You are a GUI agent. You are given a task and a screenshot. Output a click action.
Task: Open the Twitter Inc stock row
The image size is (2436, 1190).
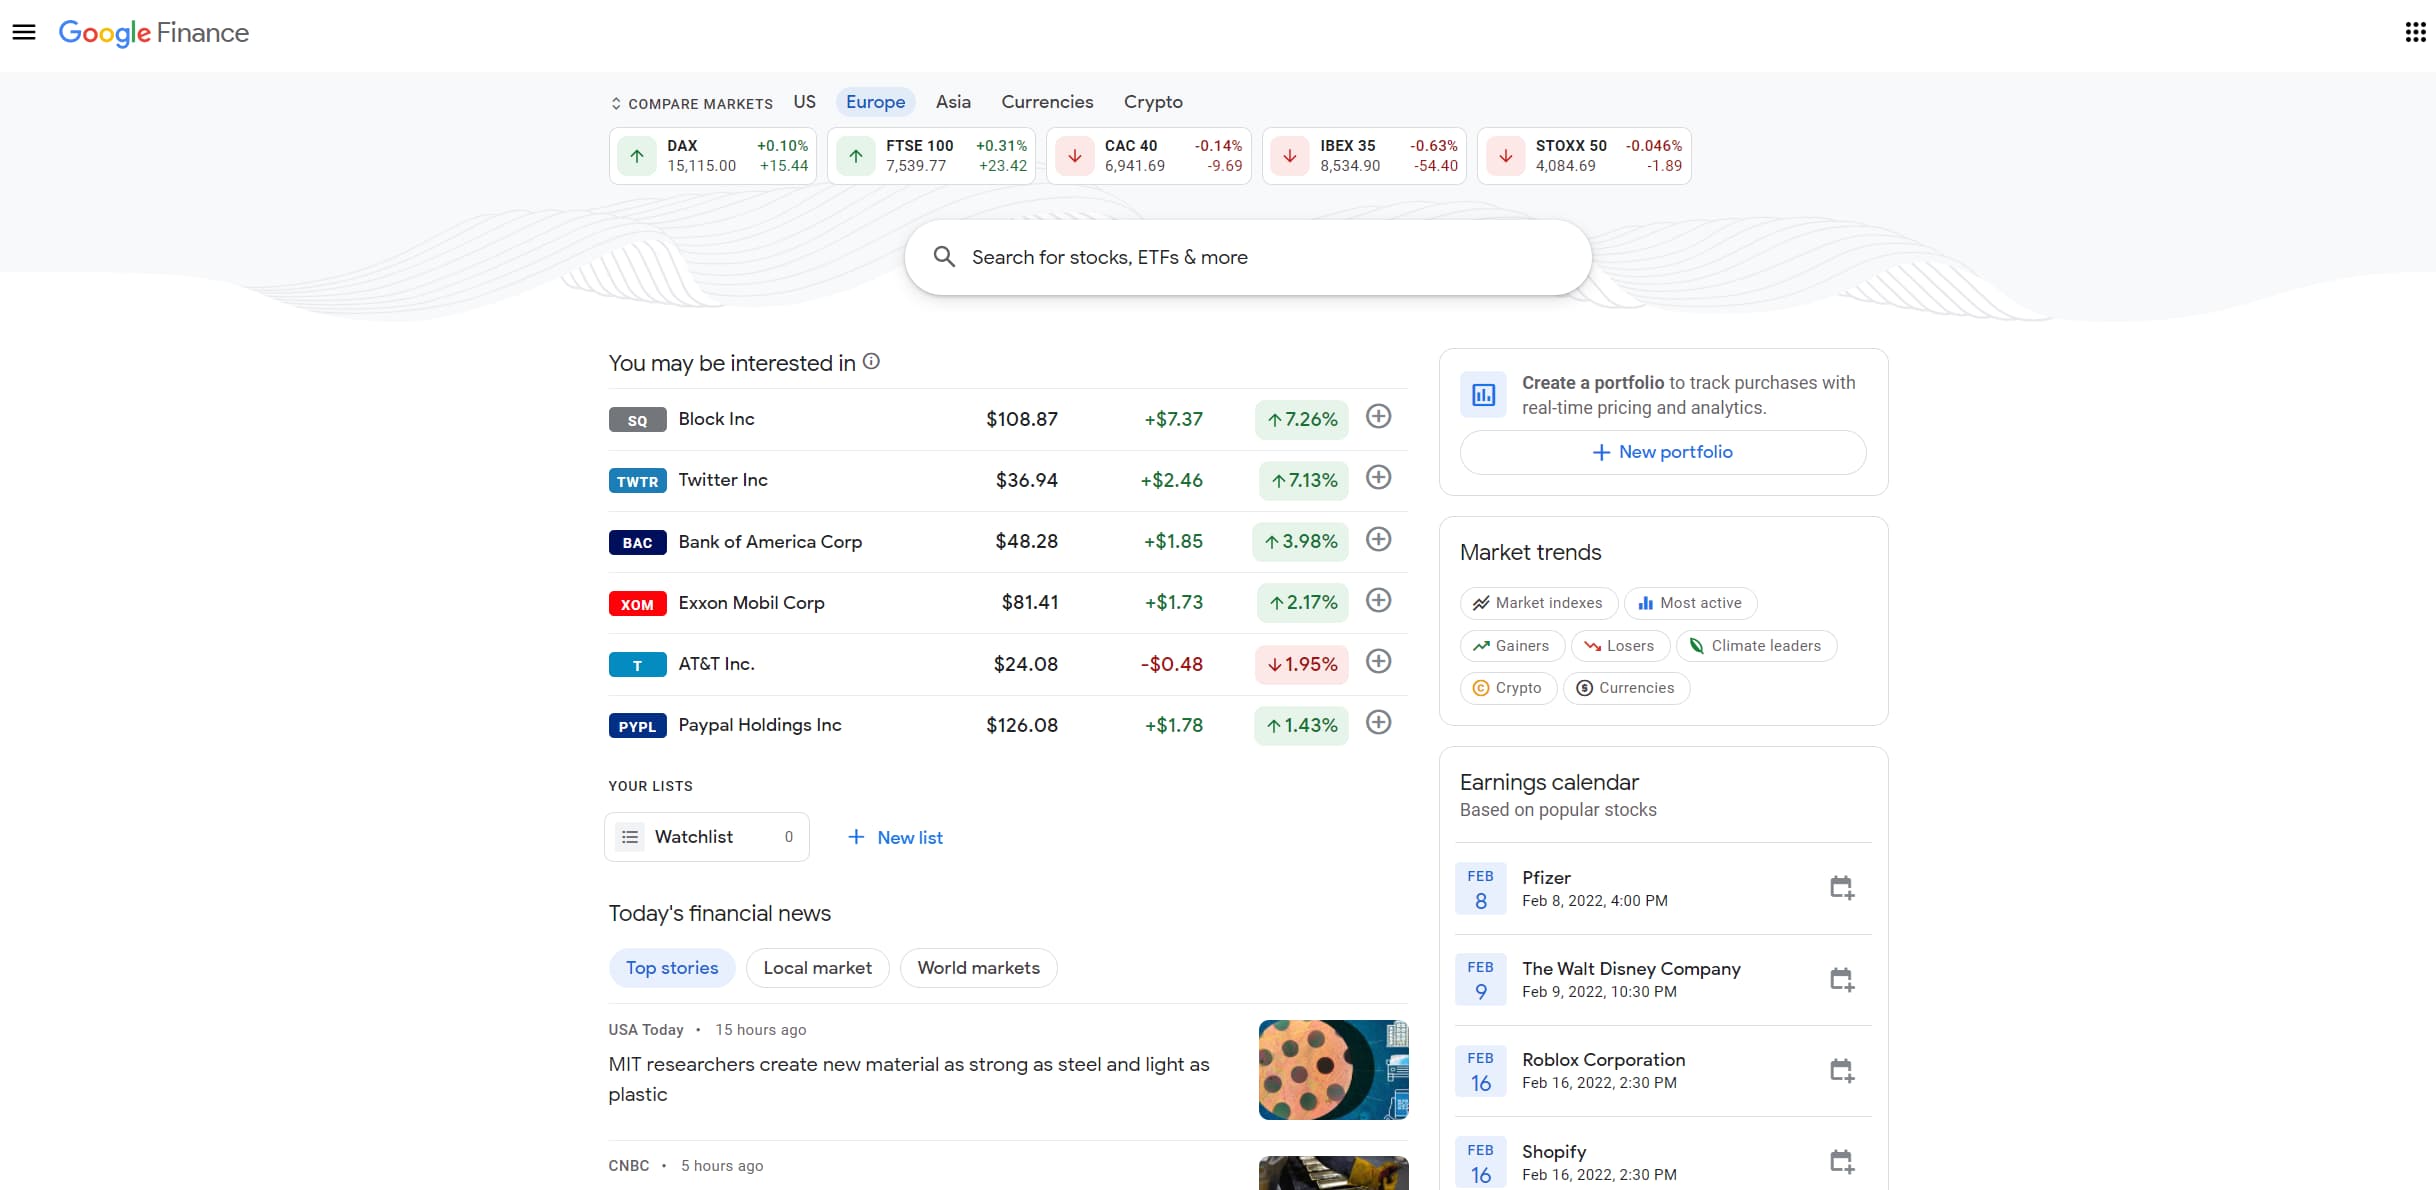(1008, 481)
